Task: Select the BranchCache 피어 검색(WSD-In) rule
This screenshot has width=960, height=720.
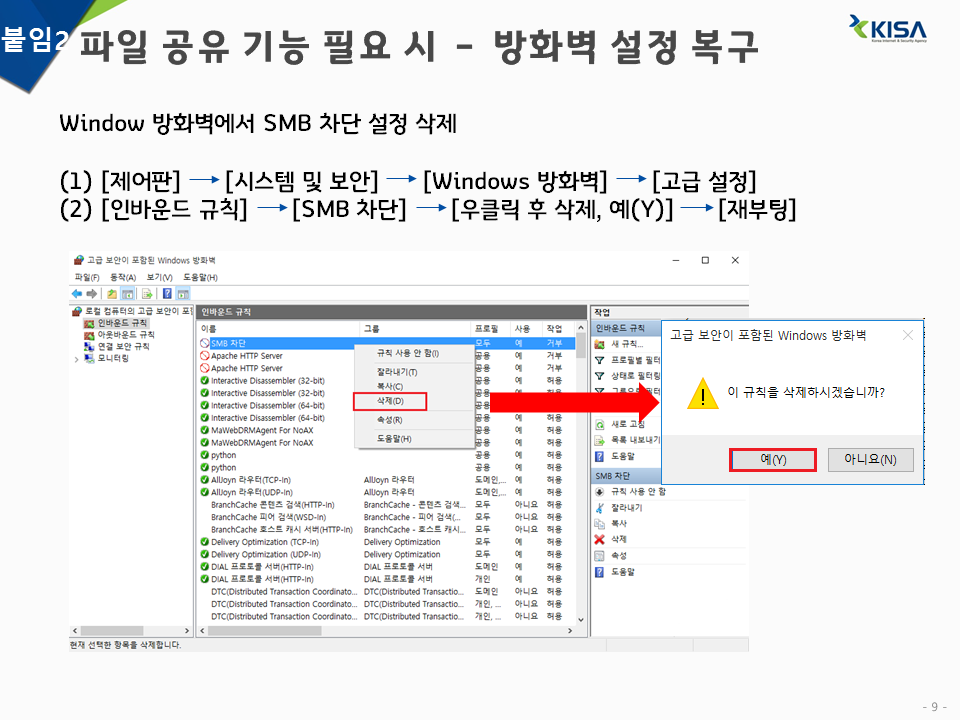Action: (x=386, y=517)
